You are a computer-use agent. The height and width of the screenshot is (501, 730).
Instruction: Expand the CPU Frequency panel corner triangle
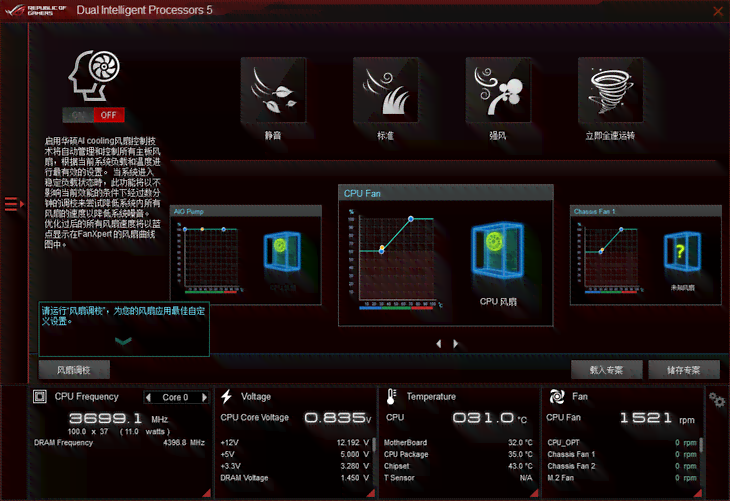point(207,493)
